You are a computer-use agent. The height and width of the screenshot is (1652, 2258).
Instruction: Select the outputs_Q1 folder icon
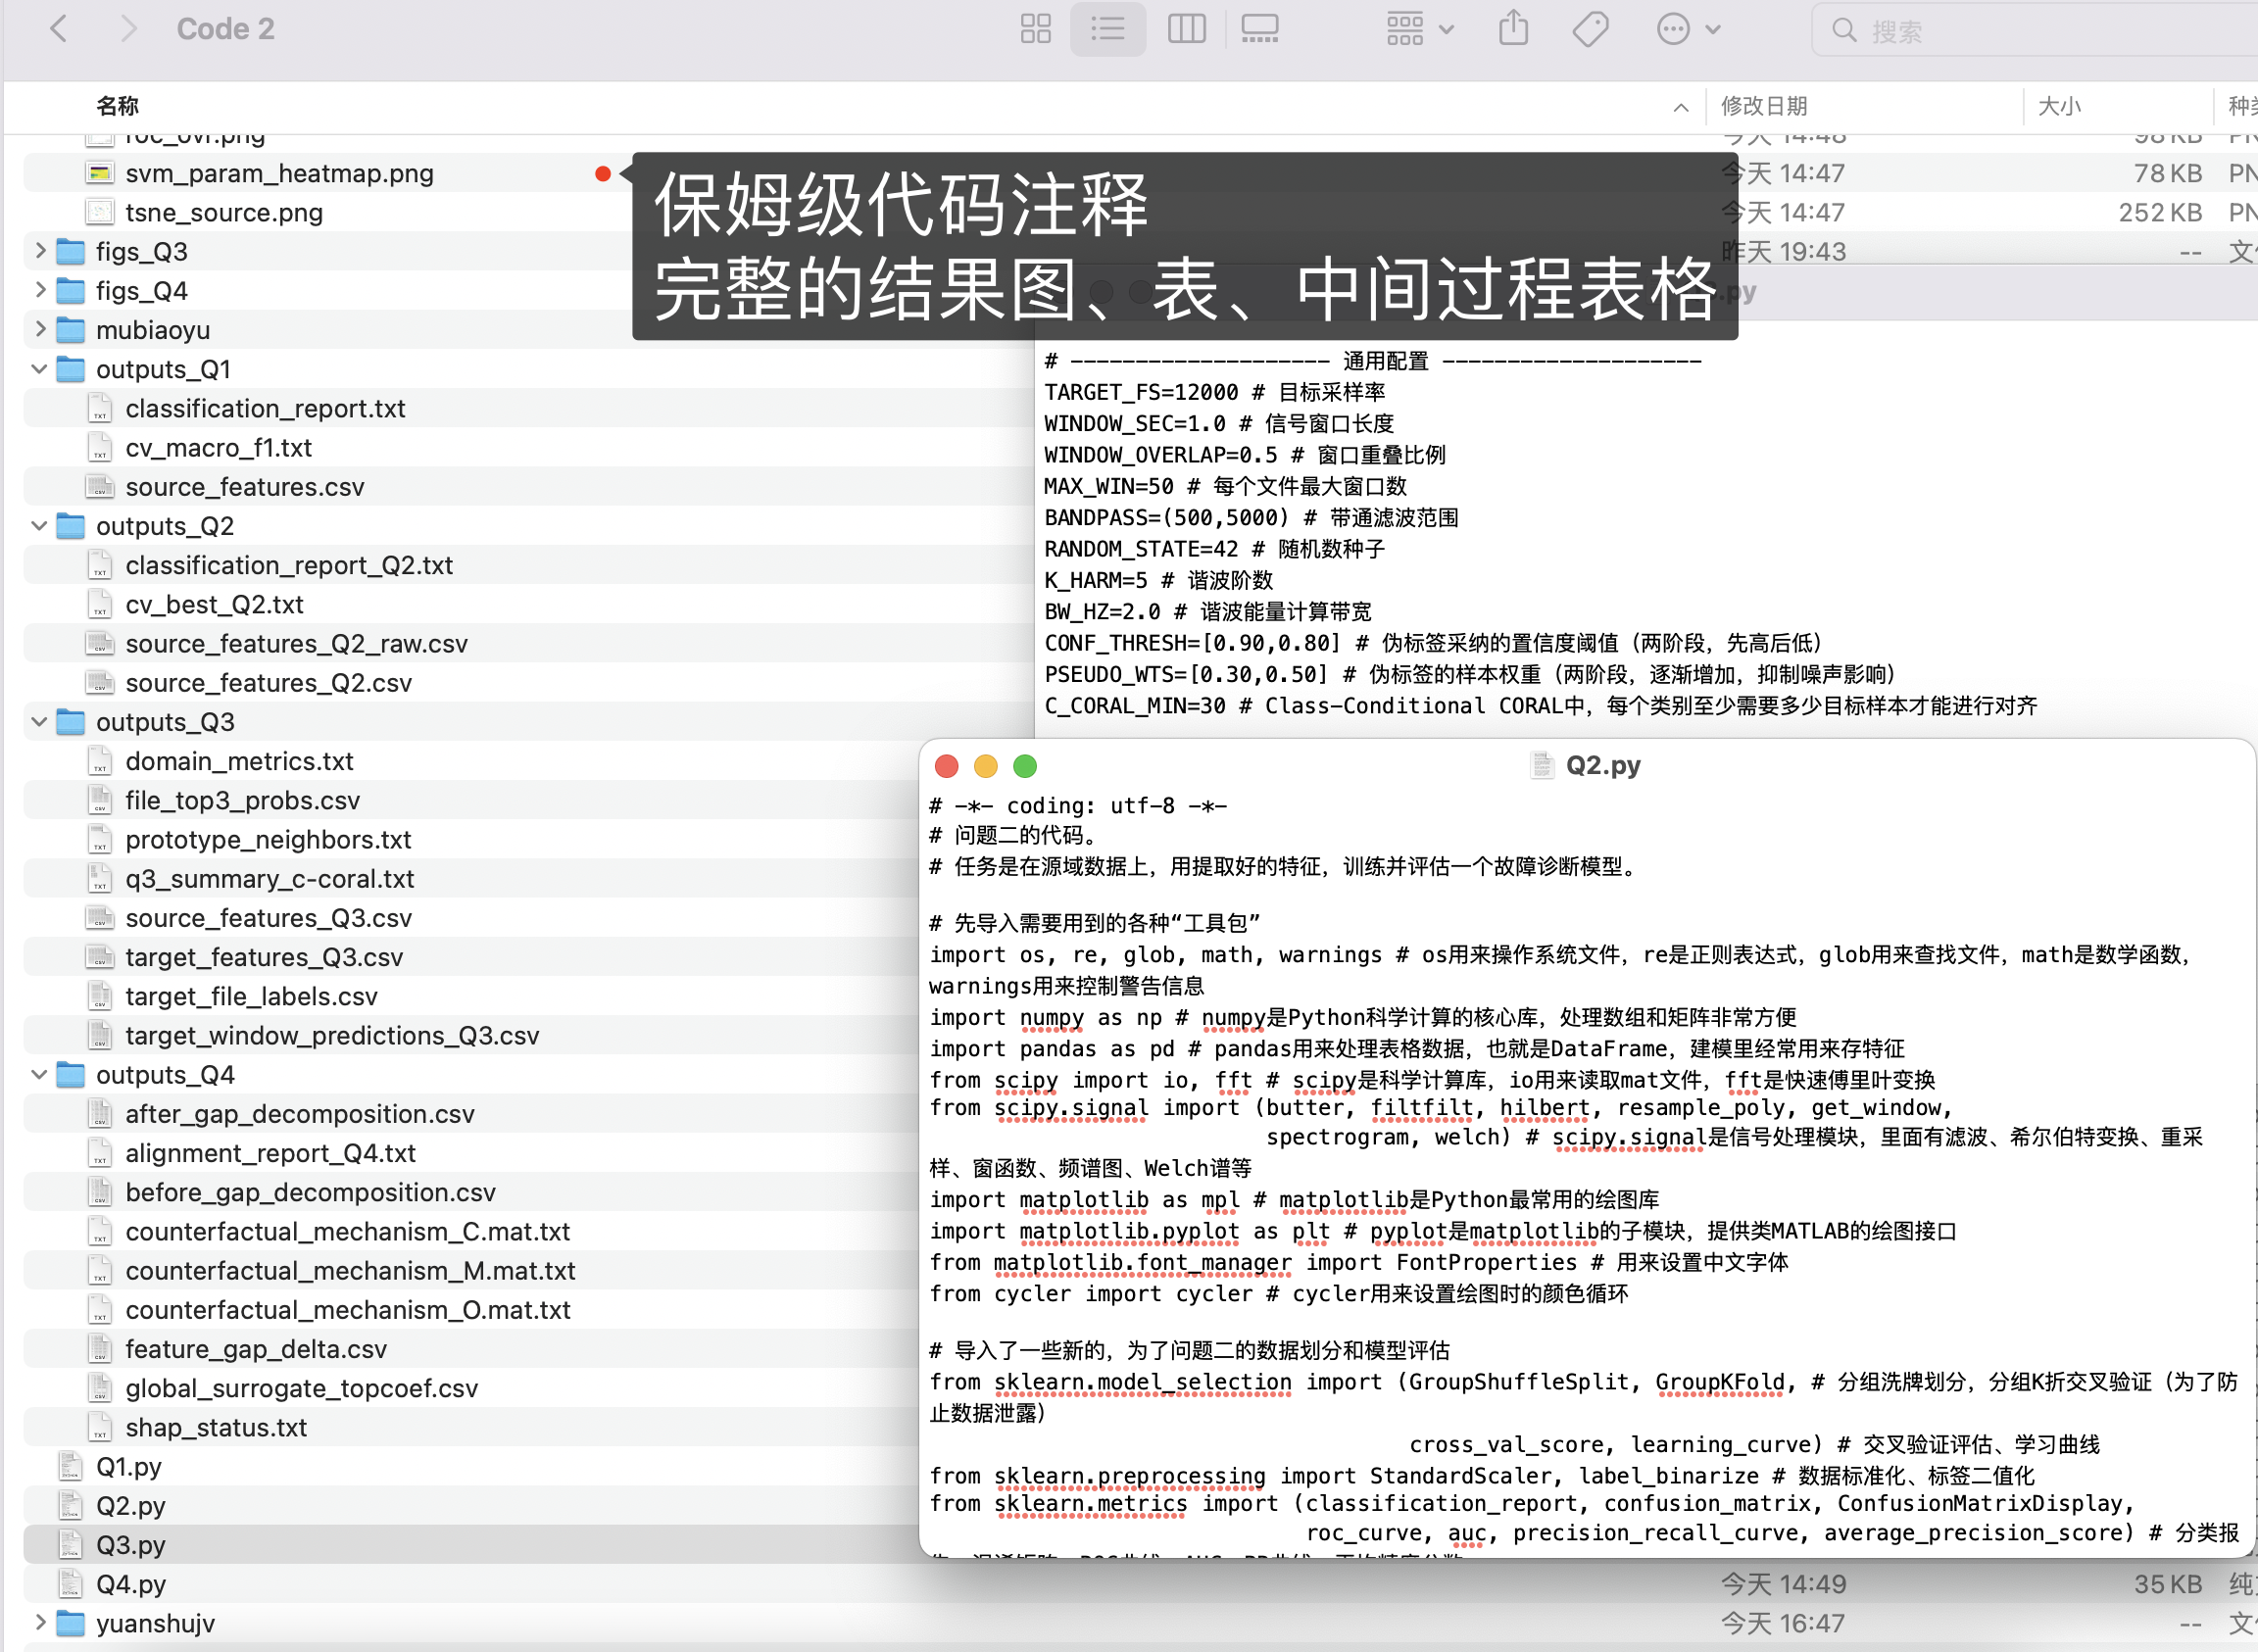71,369
